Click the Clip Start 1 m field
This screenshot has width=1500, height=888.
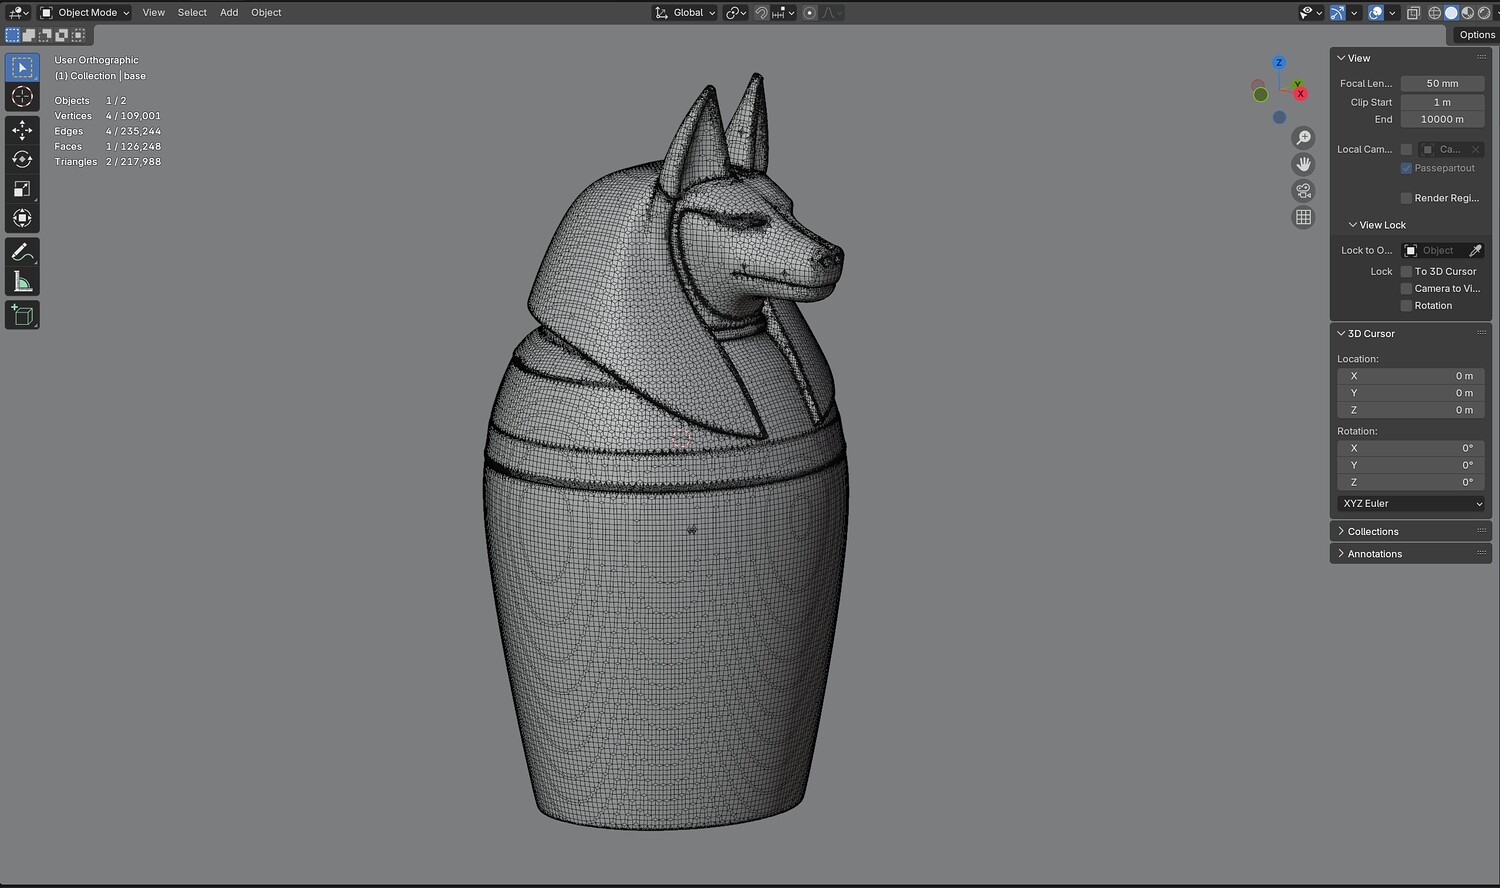coord(1442,102)
